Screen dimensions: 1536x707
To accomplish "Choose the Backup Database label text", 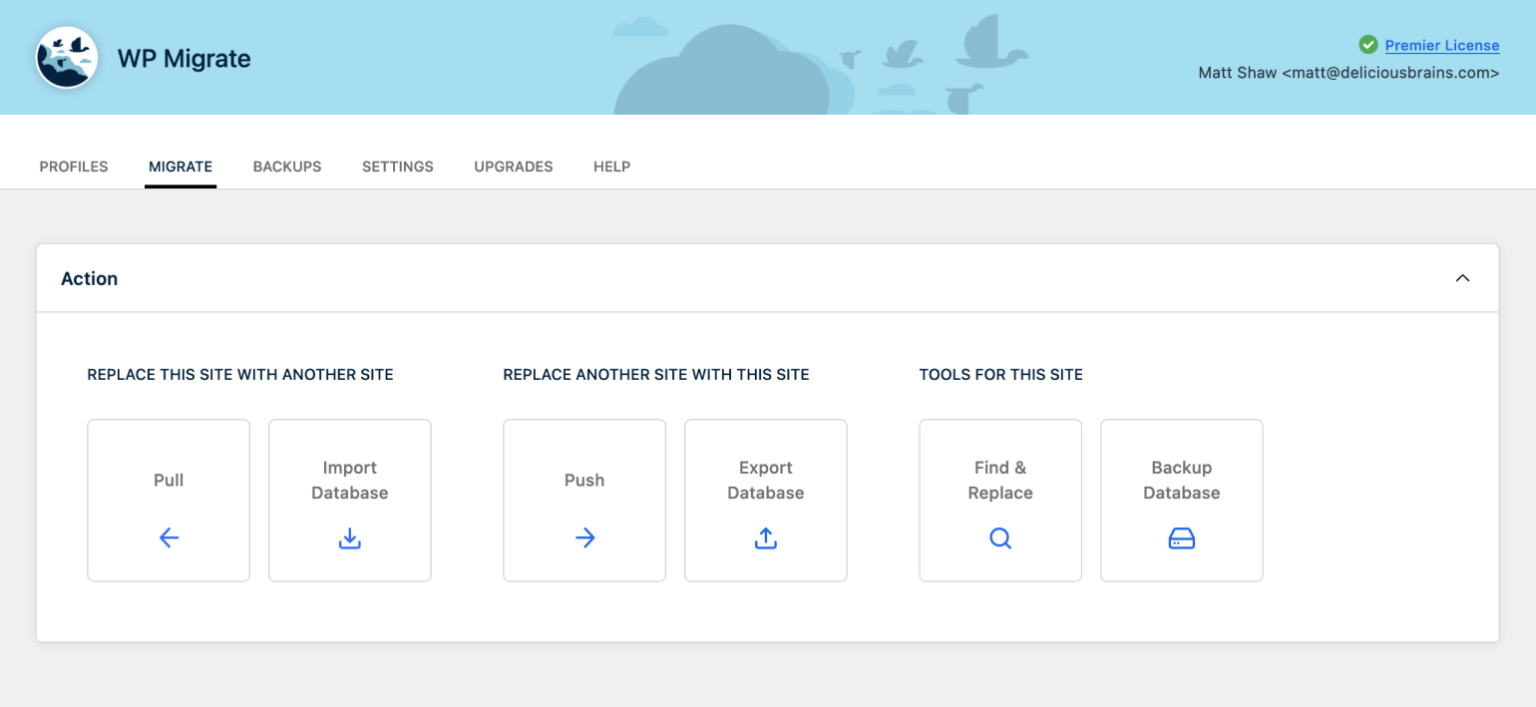I will click(1182, 480).
